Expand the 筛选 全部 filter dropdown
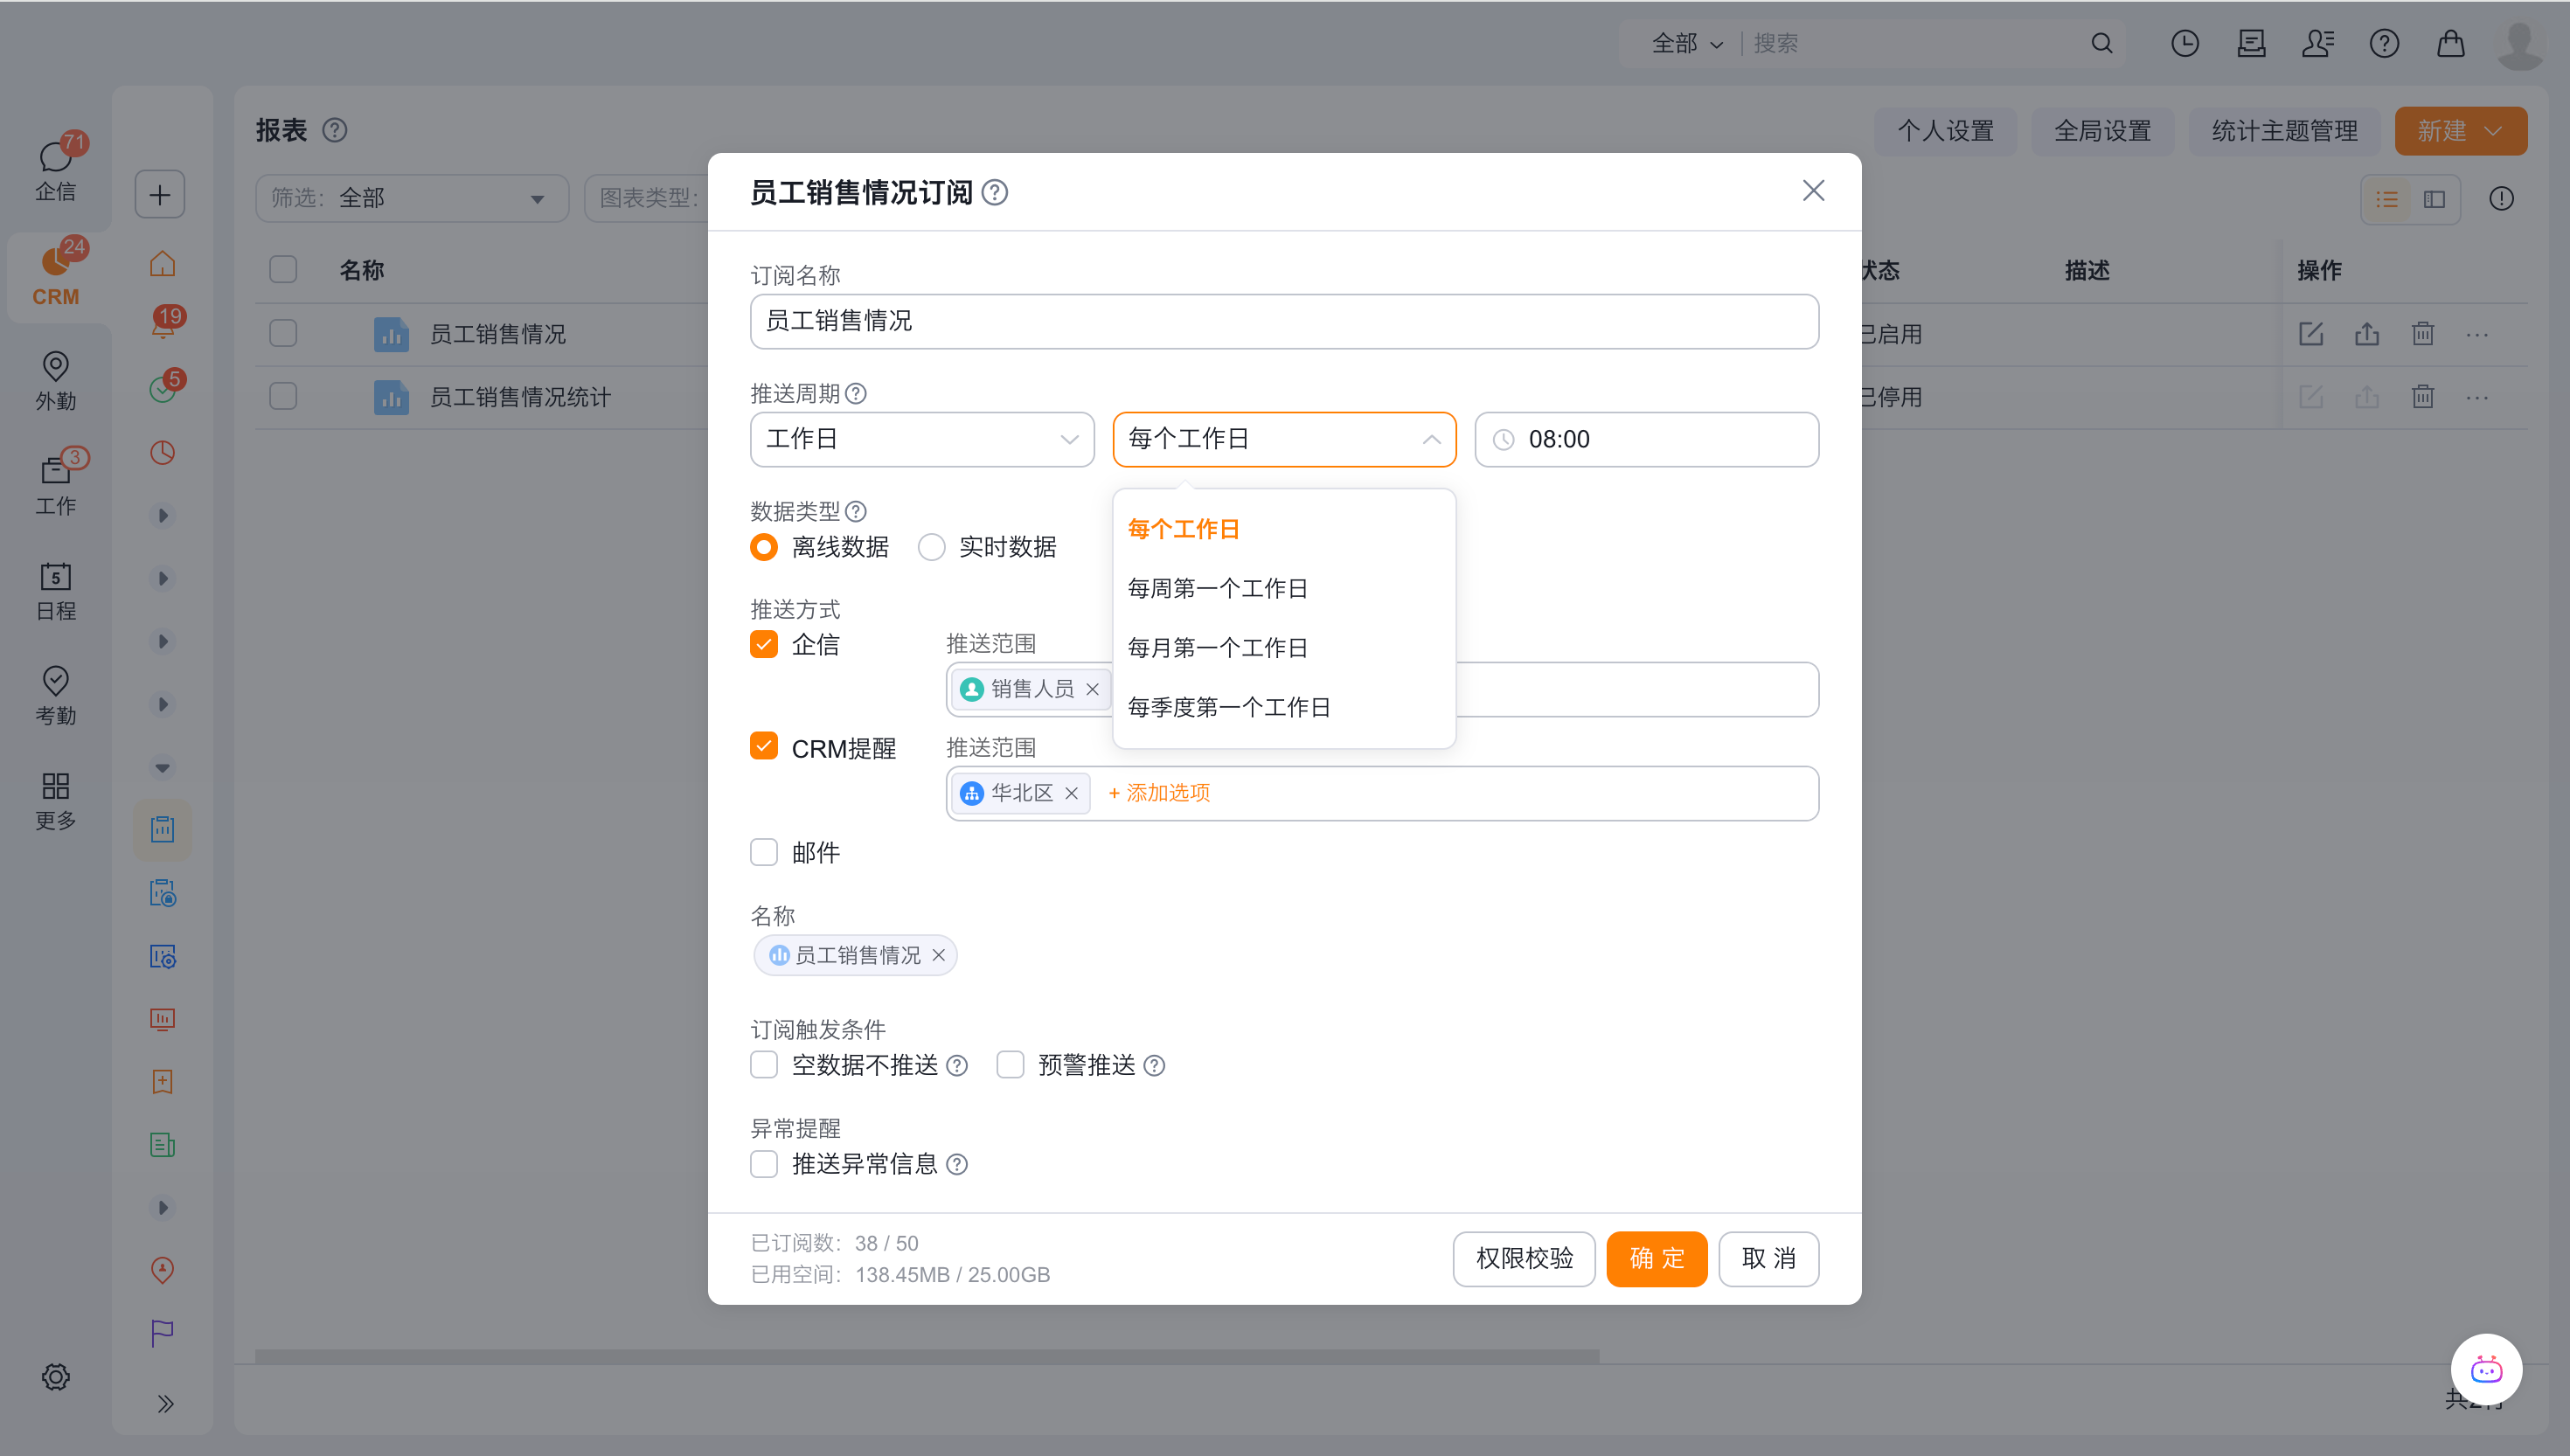Image resolution: width=2570 pixels, height=1456 pixels. click(x=411, y=198)
